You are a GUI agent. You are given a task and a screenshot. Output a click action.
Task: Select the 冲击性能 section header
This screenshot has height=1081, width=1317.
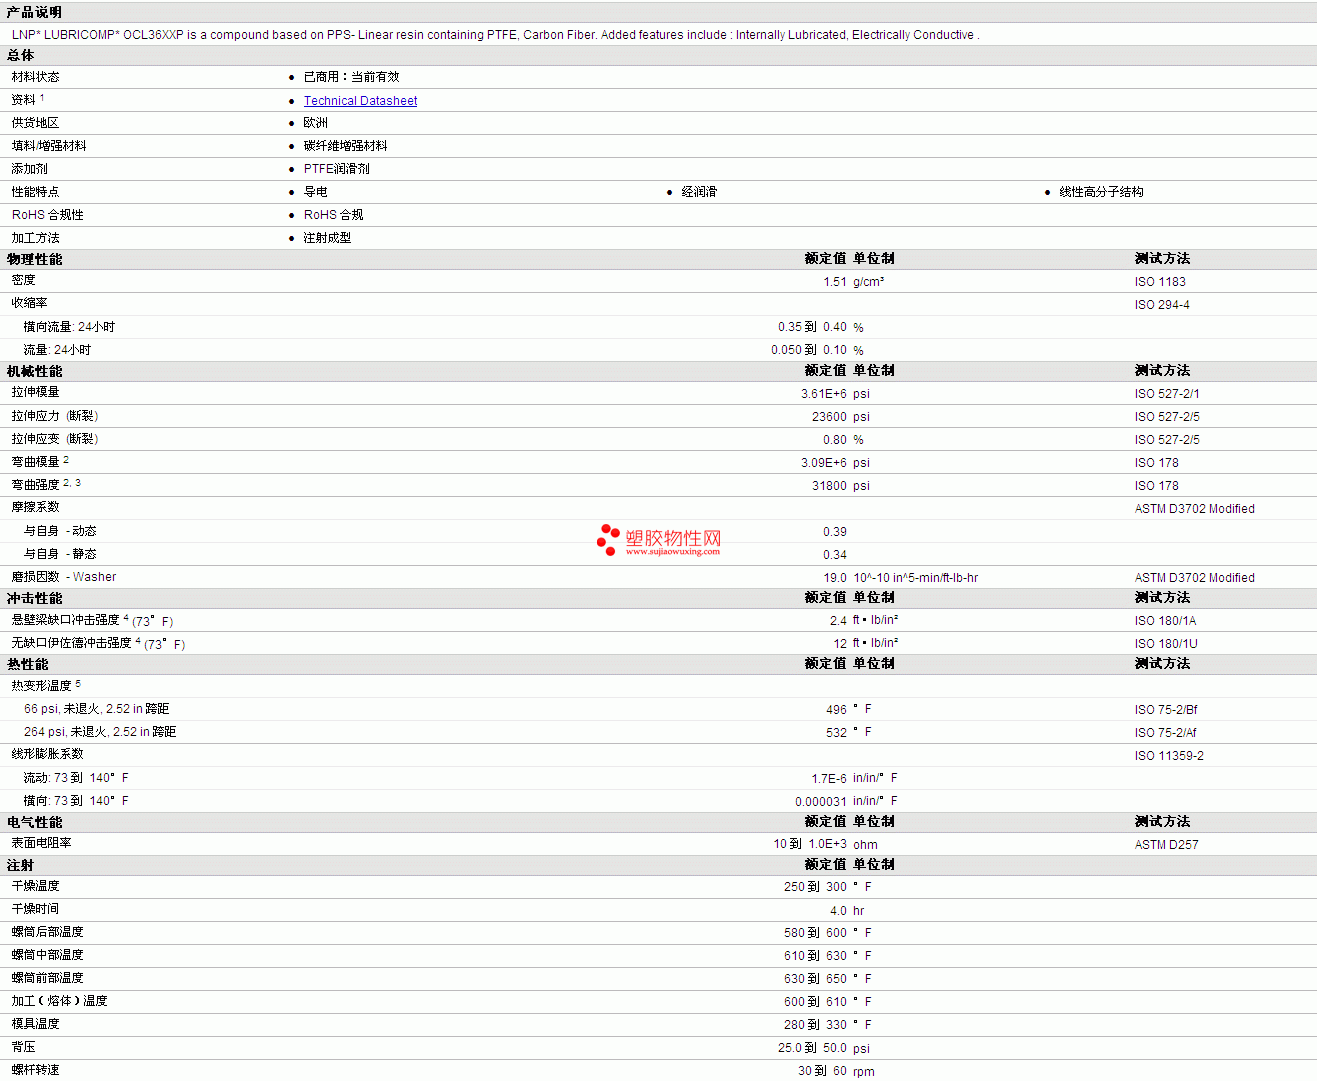pos(34,598)
